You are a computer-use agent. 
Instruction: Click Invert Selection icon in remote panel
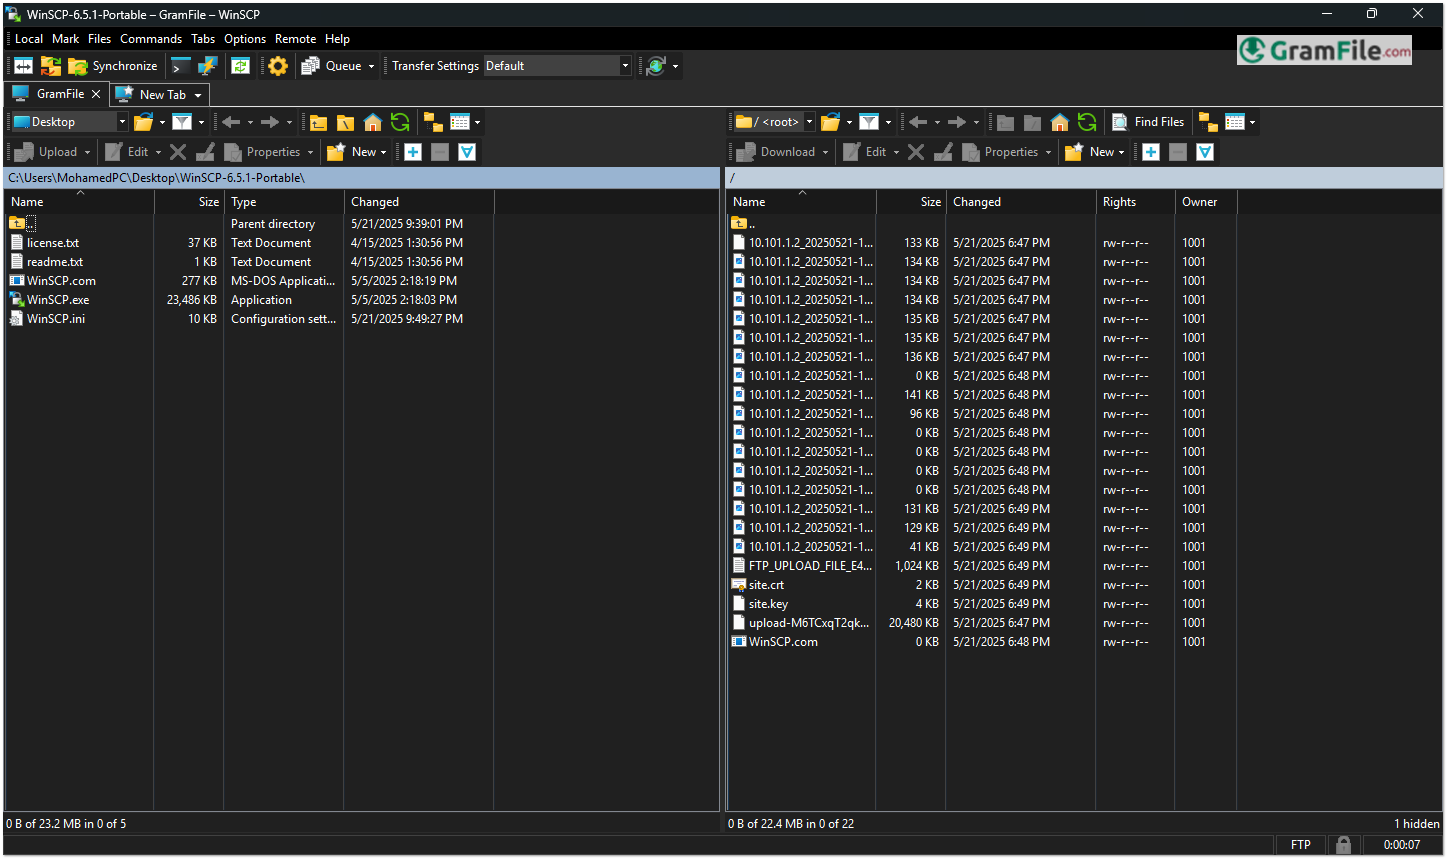1205,152
